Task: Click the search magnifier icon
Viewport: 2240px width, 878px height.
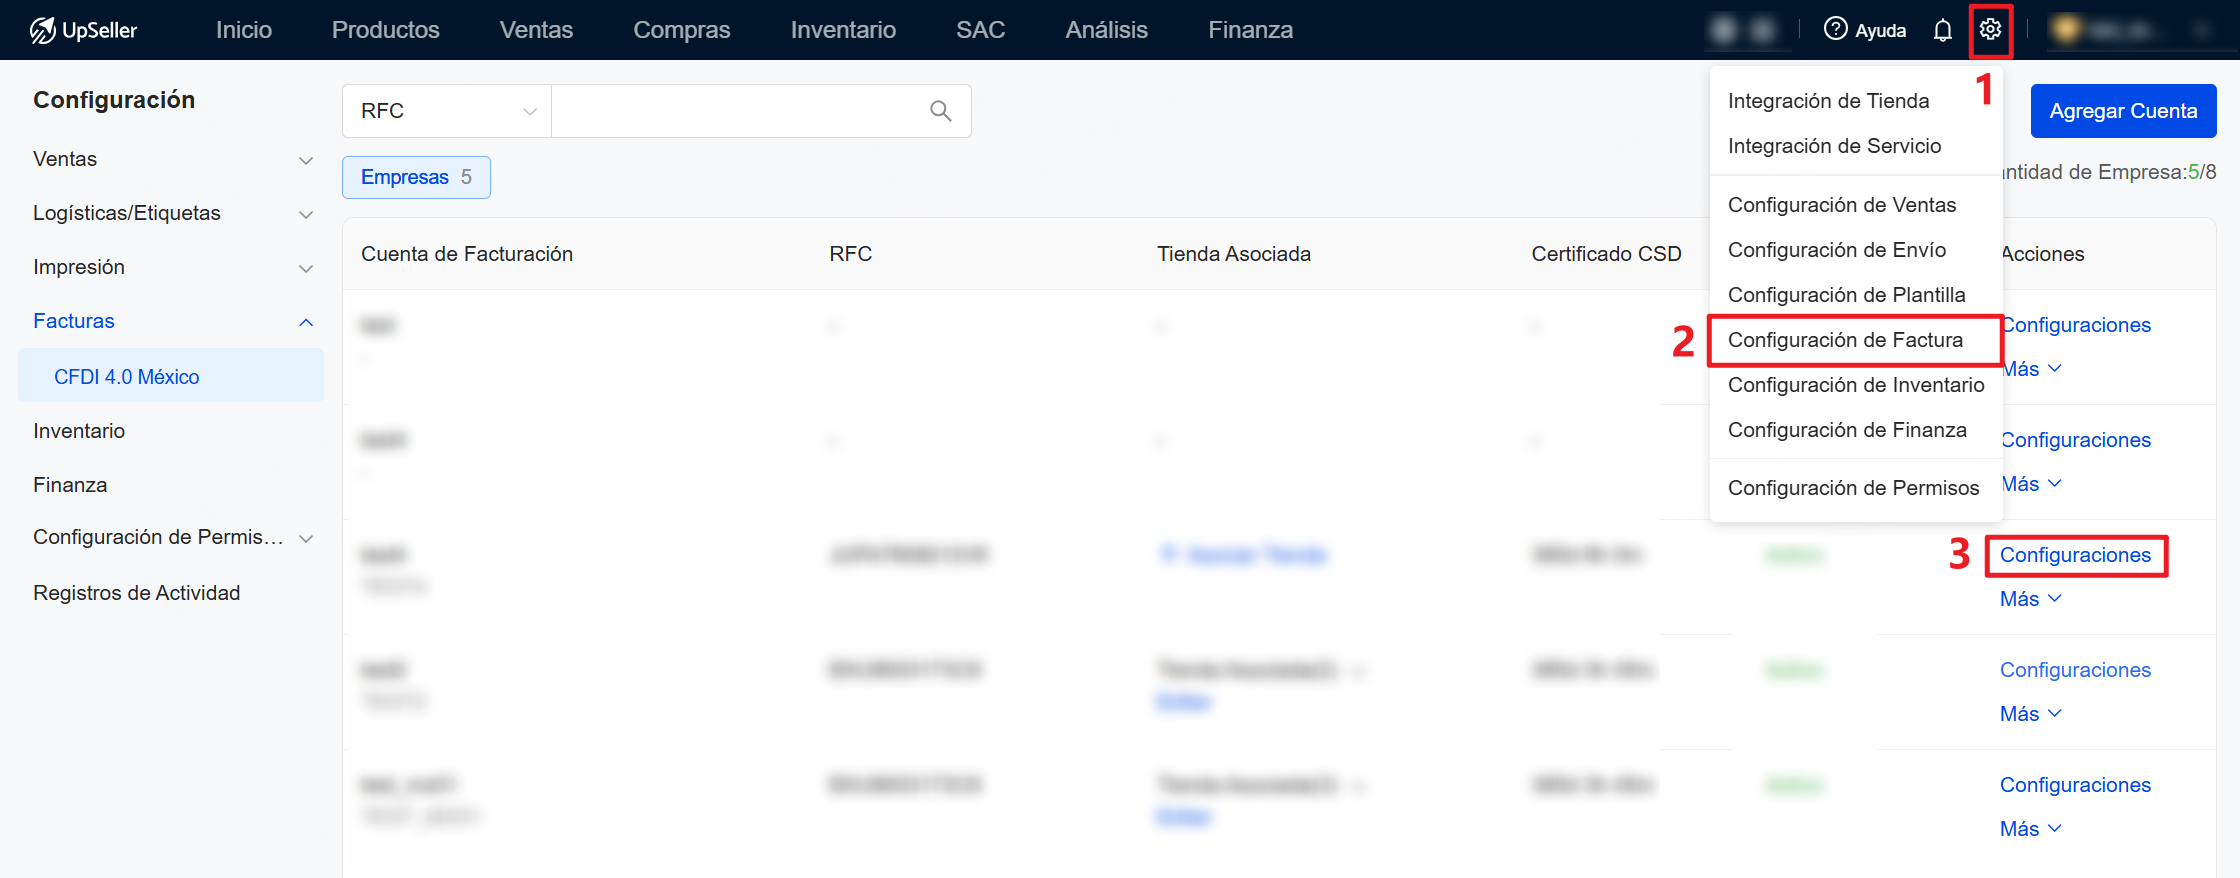Action: pos(940,111)
